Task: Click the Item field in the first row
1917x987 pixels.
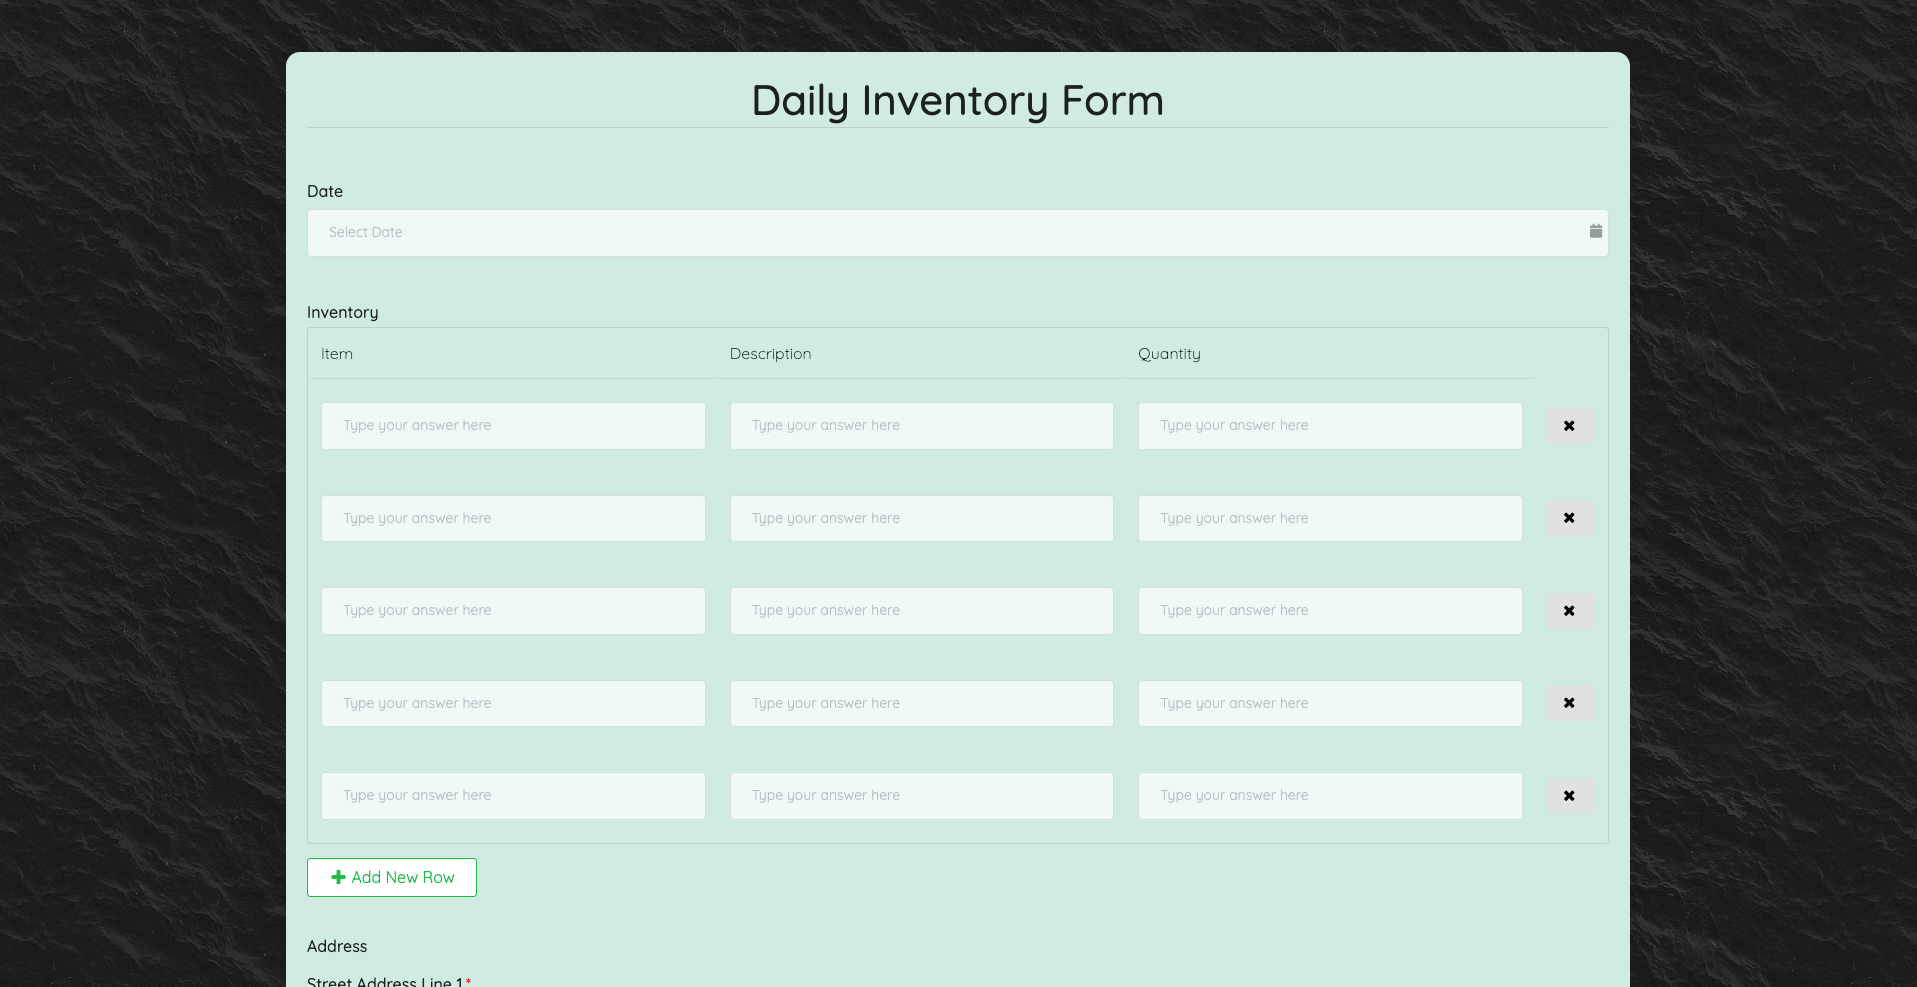Action: [513, 425]
